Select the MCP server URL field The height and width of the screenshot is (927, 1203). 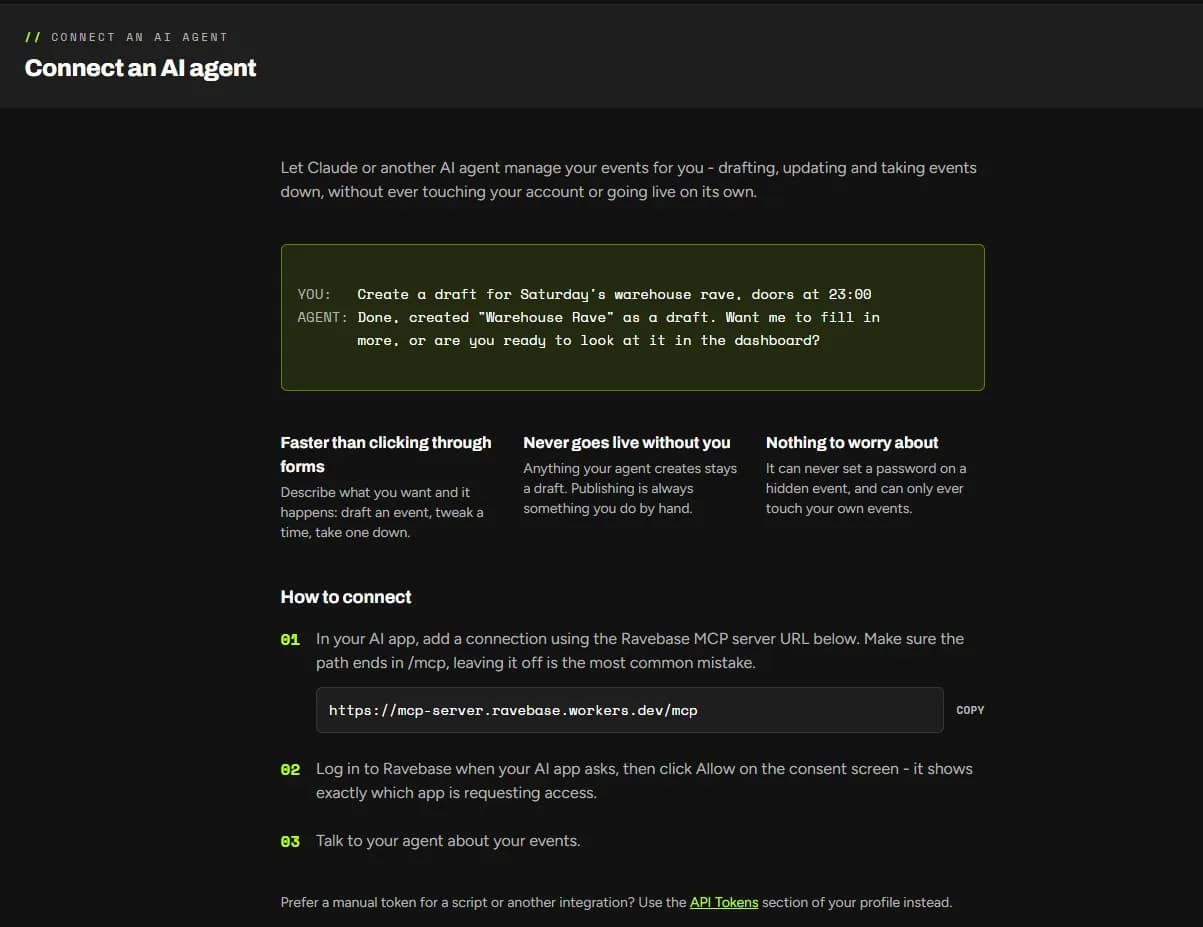tap(629, 710)
